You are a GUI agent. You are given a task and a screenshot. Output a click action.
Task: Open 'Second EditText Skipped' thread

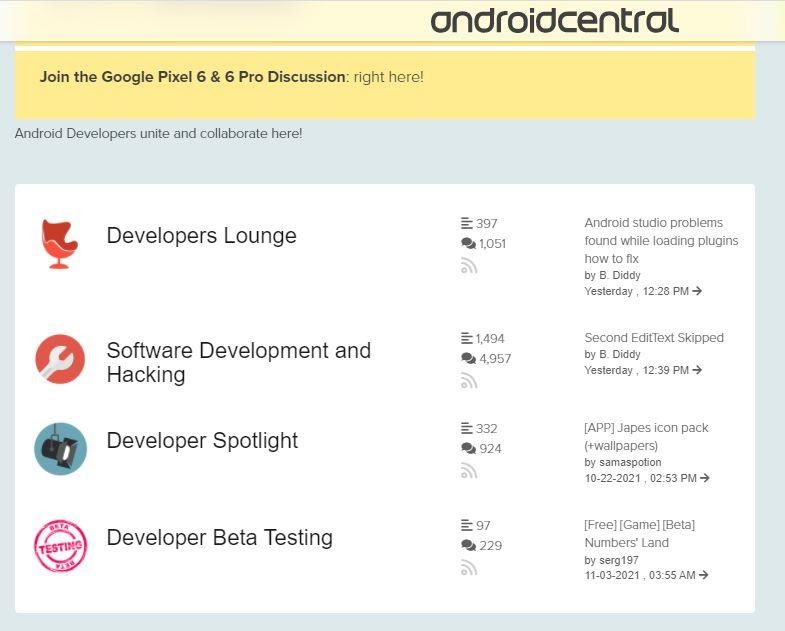654,338
